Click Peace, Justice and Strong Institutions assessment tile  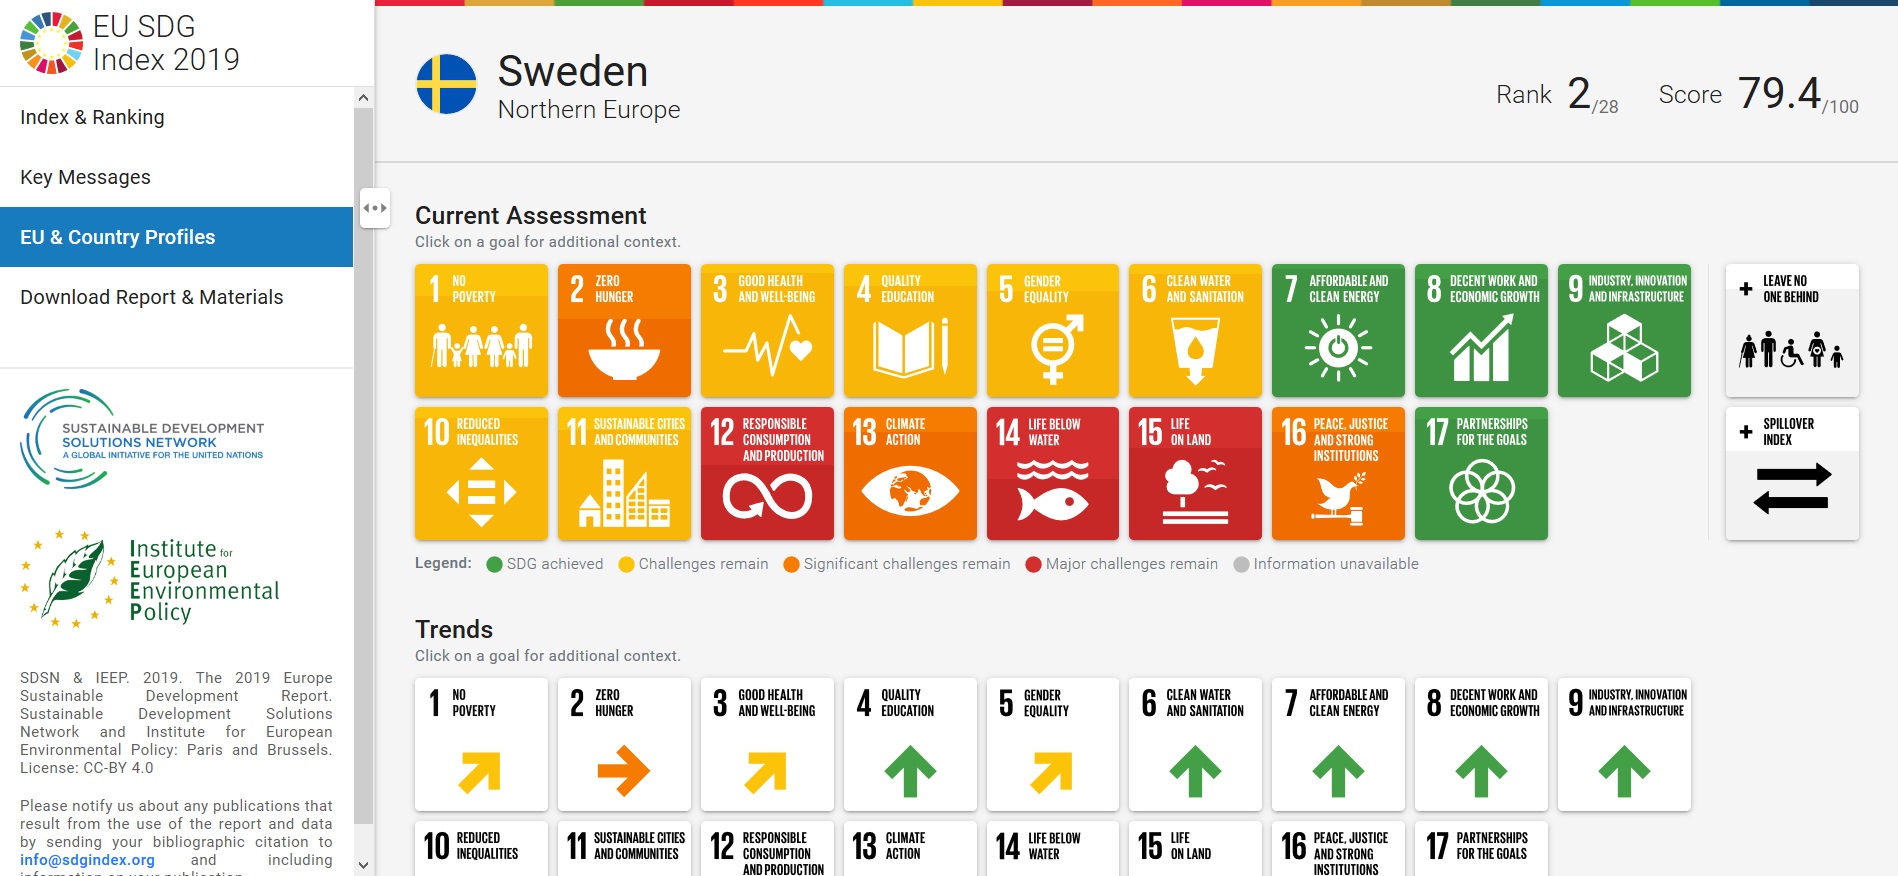coord(1338,474)
